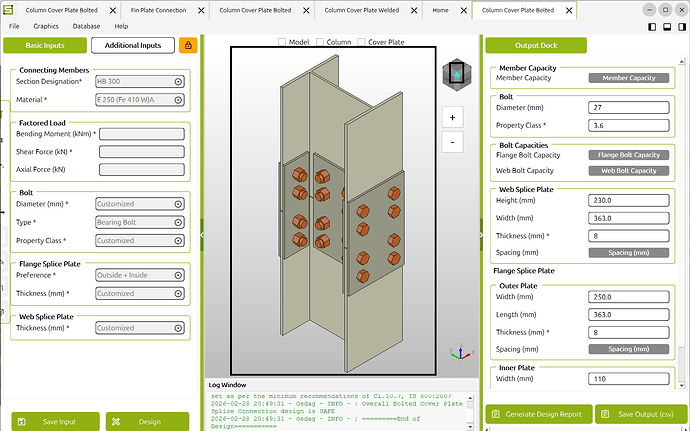
Task: Click the Bending Moment input field
Action: [141, 134]
